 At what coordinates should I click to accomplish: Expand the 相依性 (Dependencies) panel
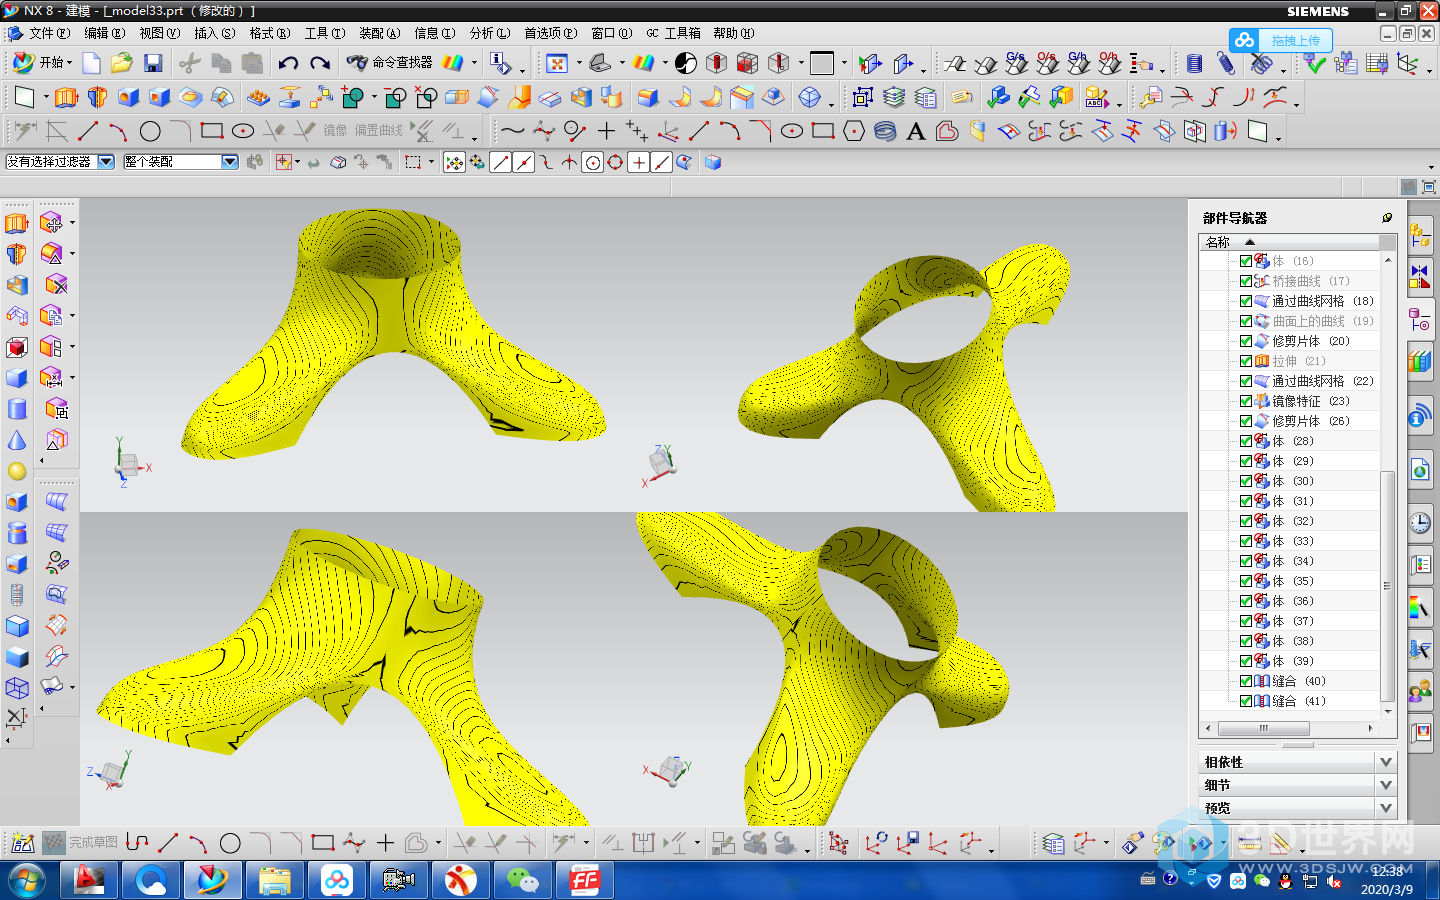click(1297, 762)
